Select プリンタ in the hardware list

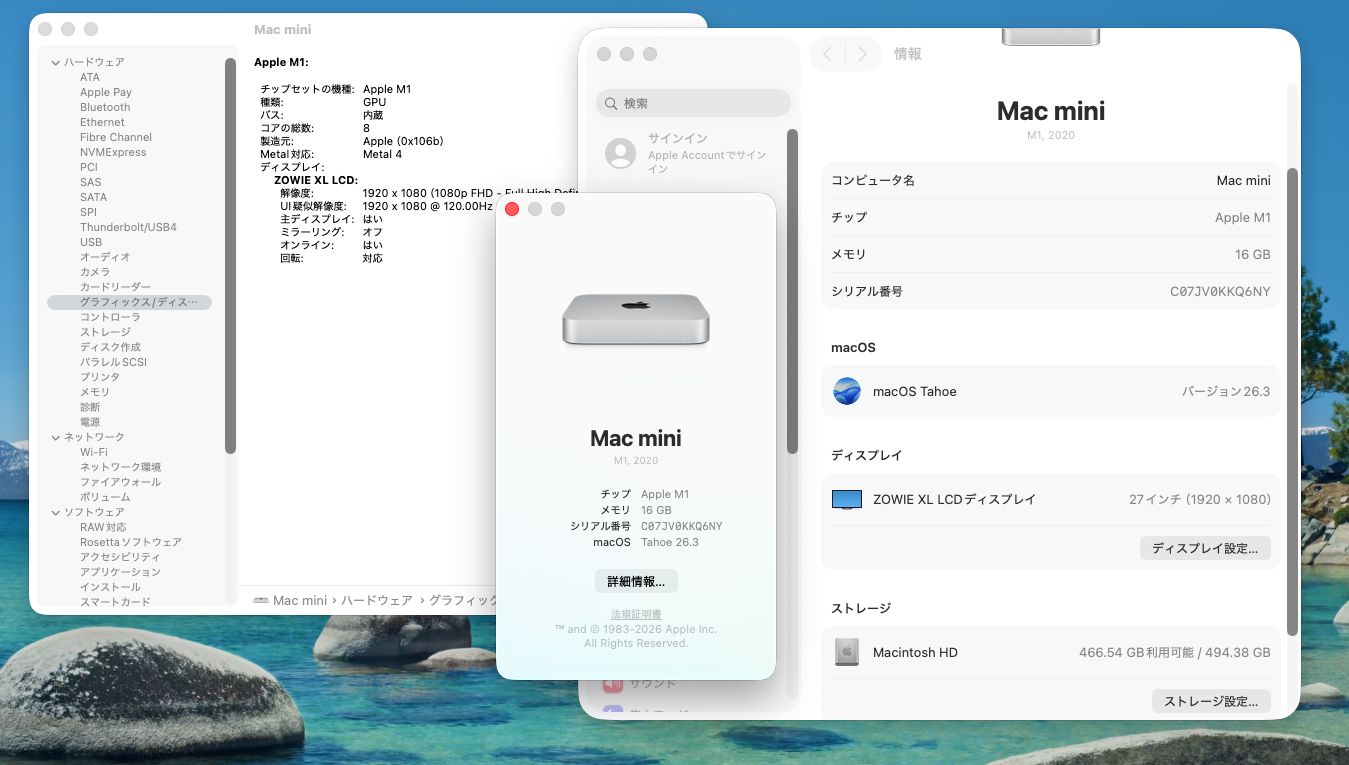100,377
